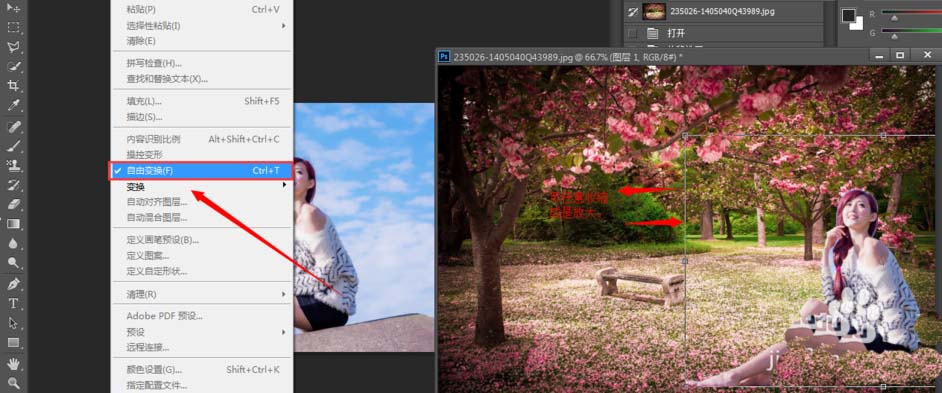Screen dimensions: 942x393
Task: Select the Crop tool
Action: click(13, 86)
